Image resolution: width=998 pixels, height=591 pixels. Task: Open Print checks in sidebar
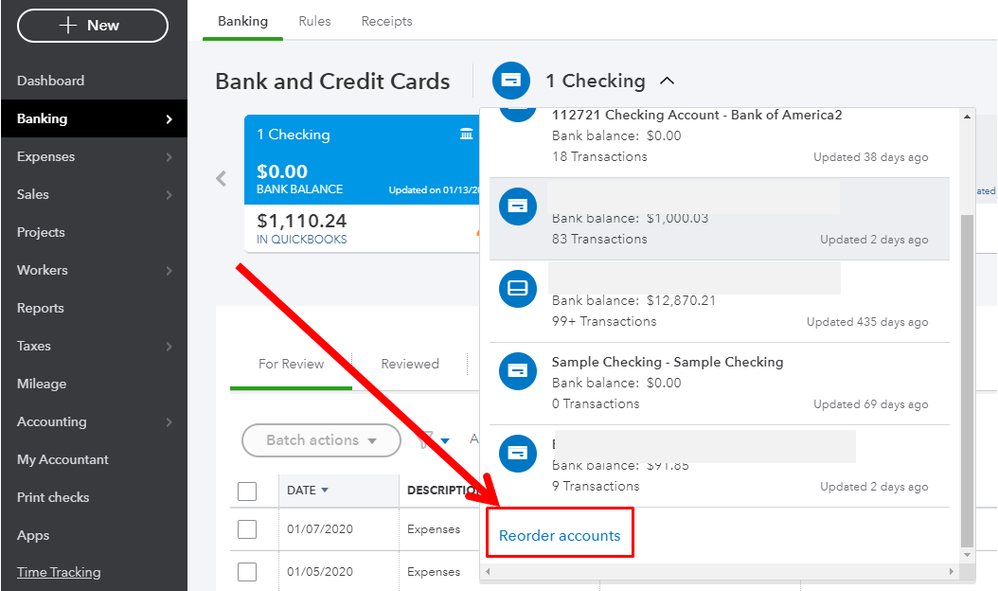[53, 497]
